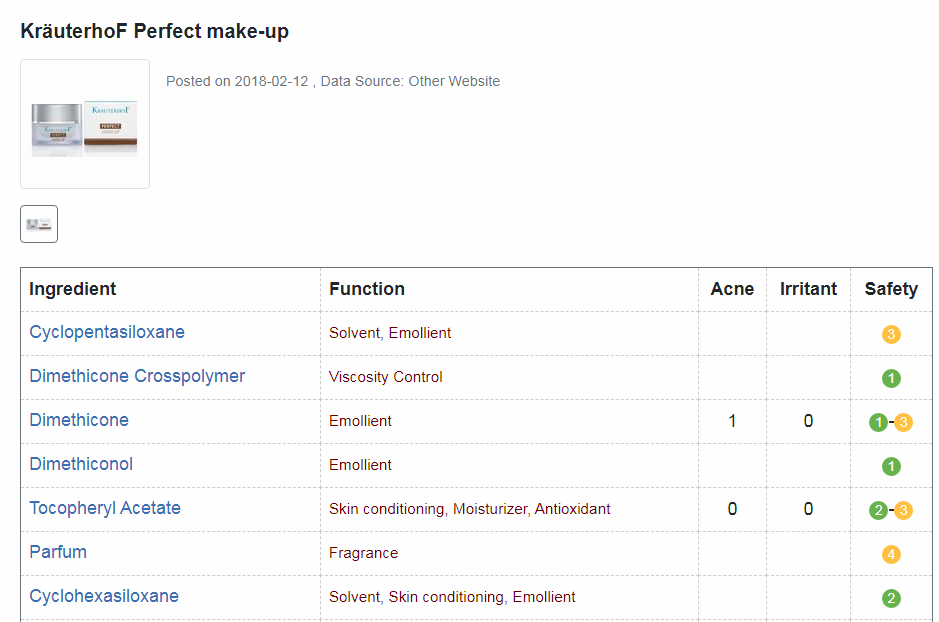Click the Function column header
939x622 pixels.
(x=367, y=289)
